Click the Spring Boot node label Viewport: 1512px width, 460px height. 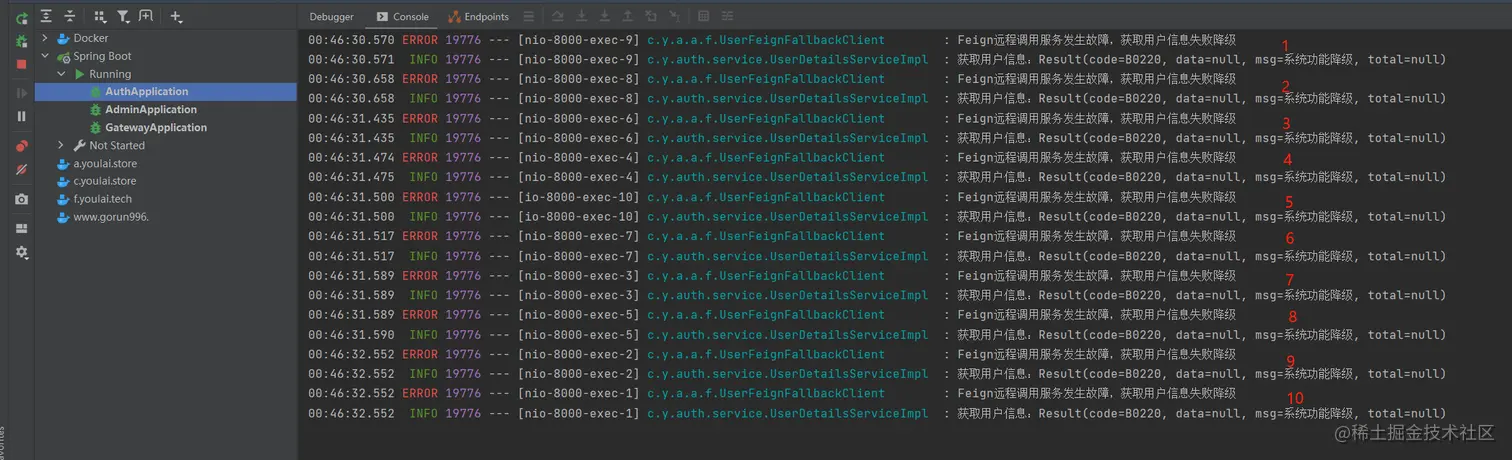(102, 56)
